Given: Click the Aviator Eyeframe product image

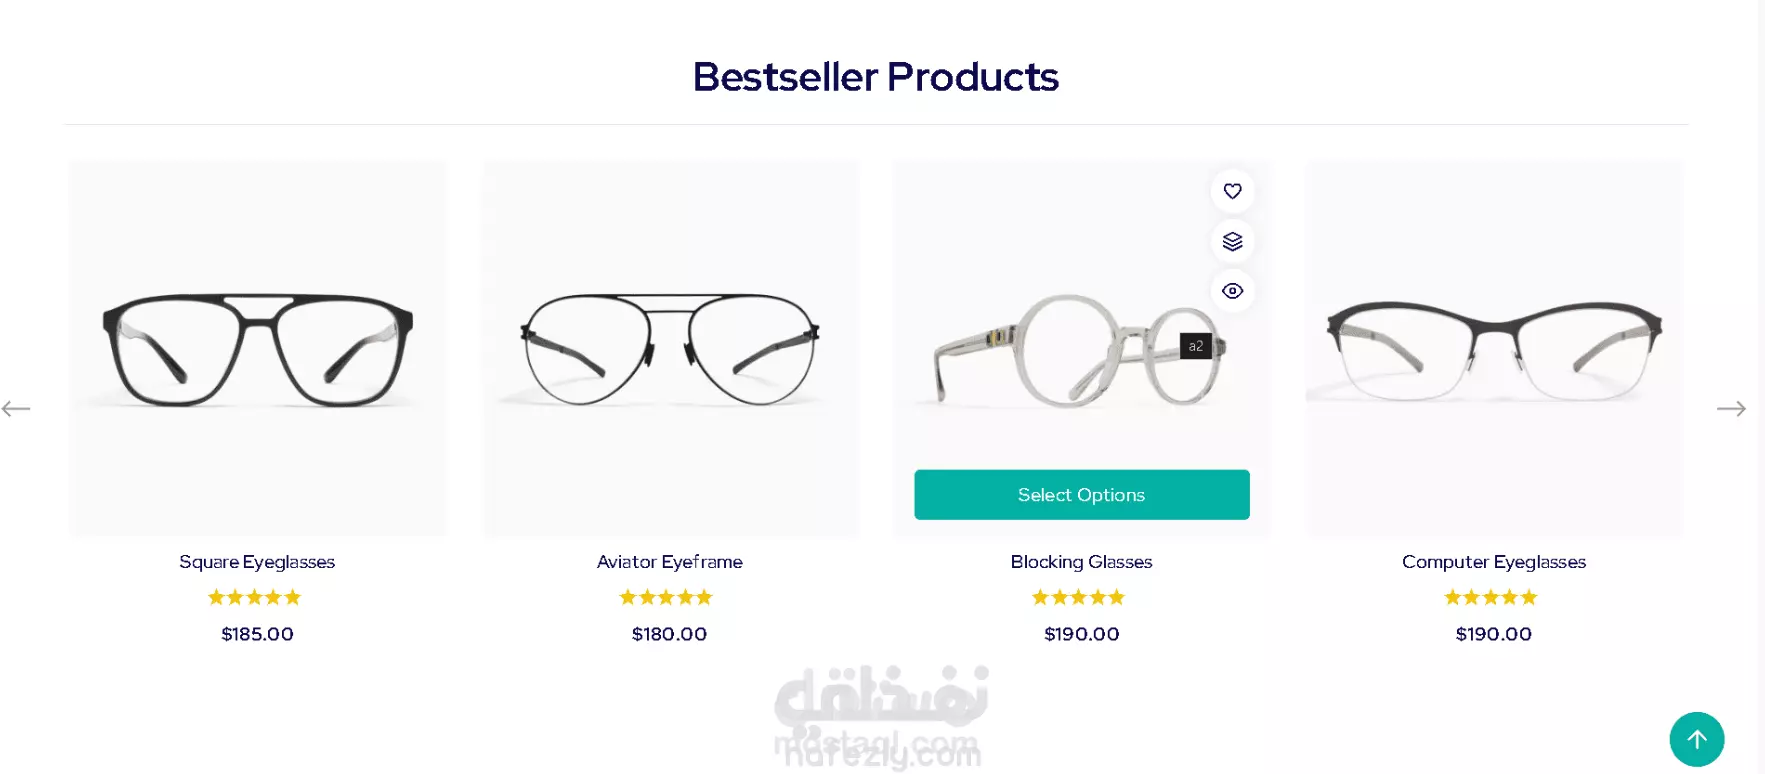Looking at the screenshot, I should 669,349.
